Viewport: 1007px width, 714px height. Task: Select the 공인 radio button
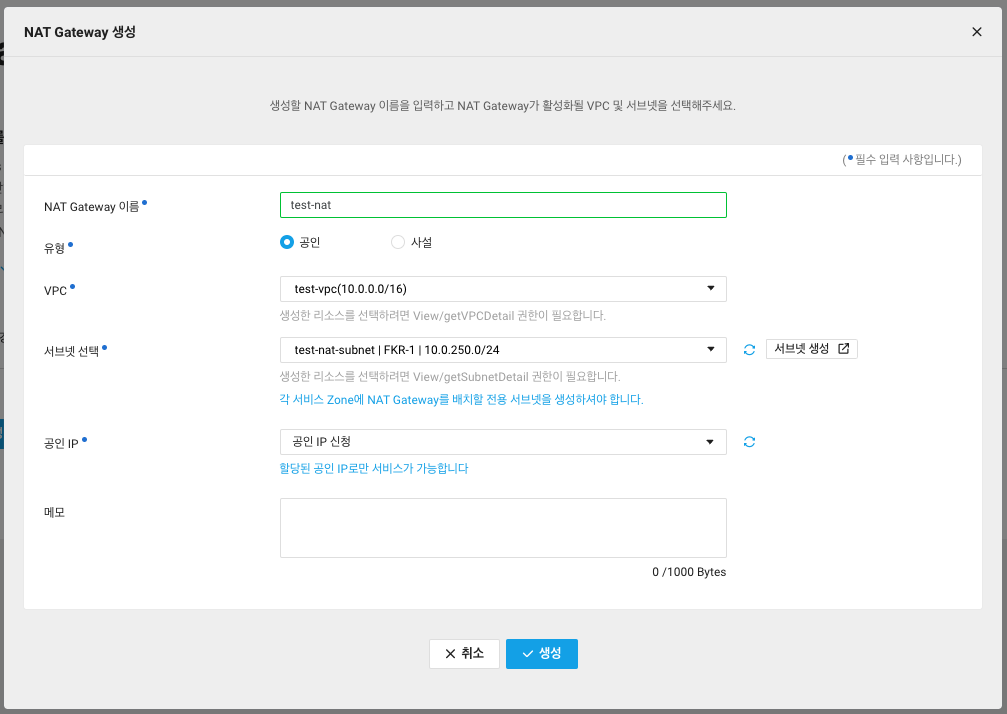[x=287, y=242]
